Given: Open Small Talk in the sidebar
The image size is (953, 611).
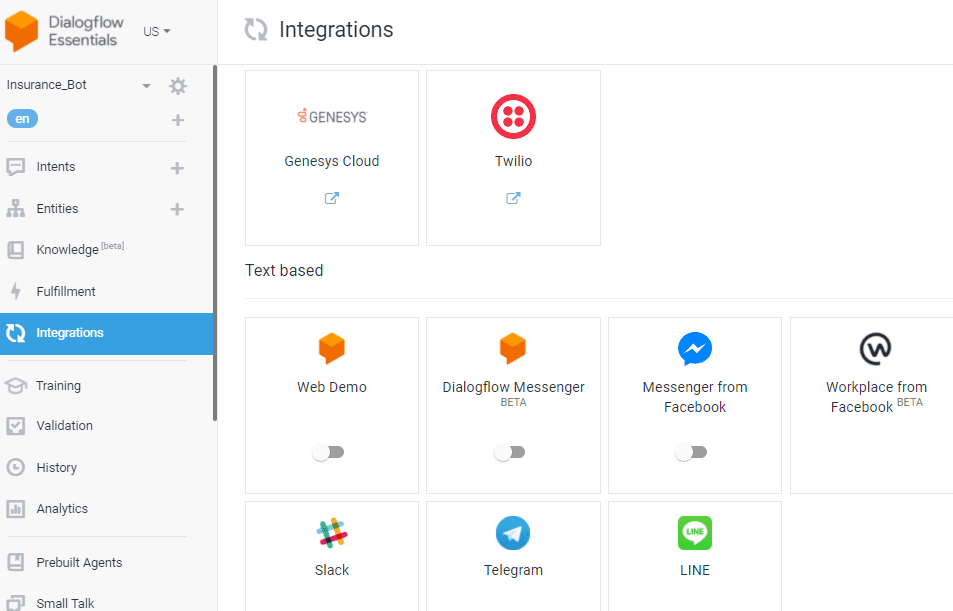Looking at the screenshot, I should [65, 603].
